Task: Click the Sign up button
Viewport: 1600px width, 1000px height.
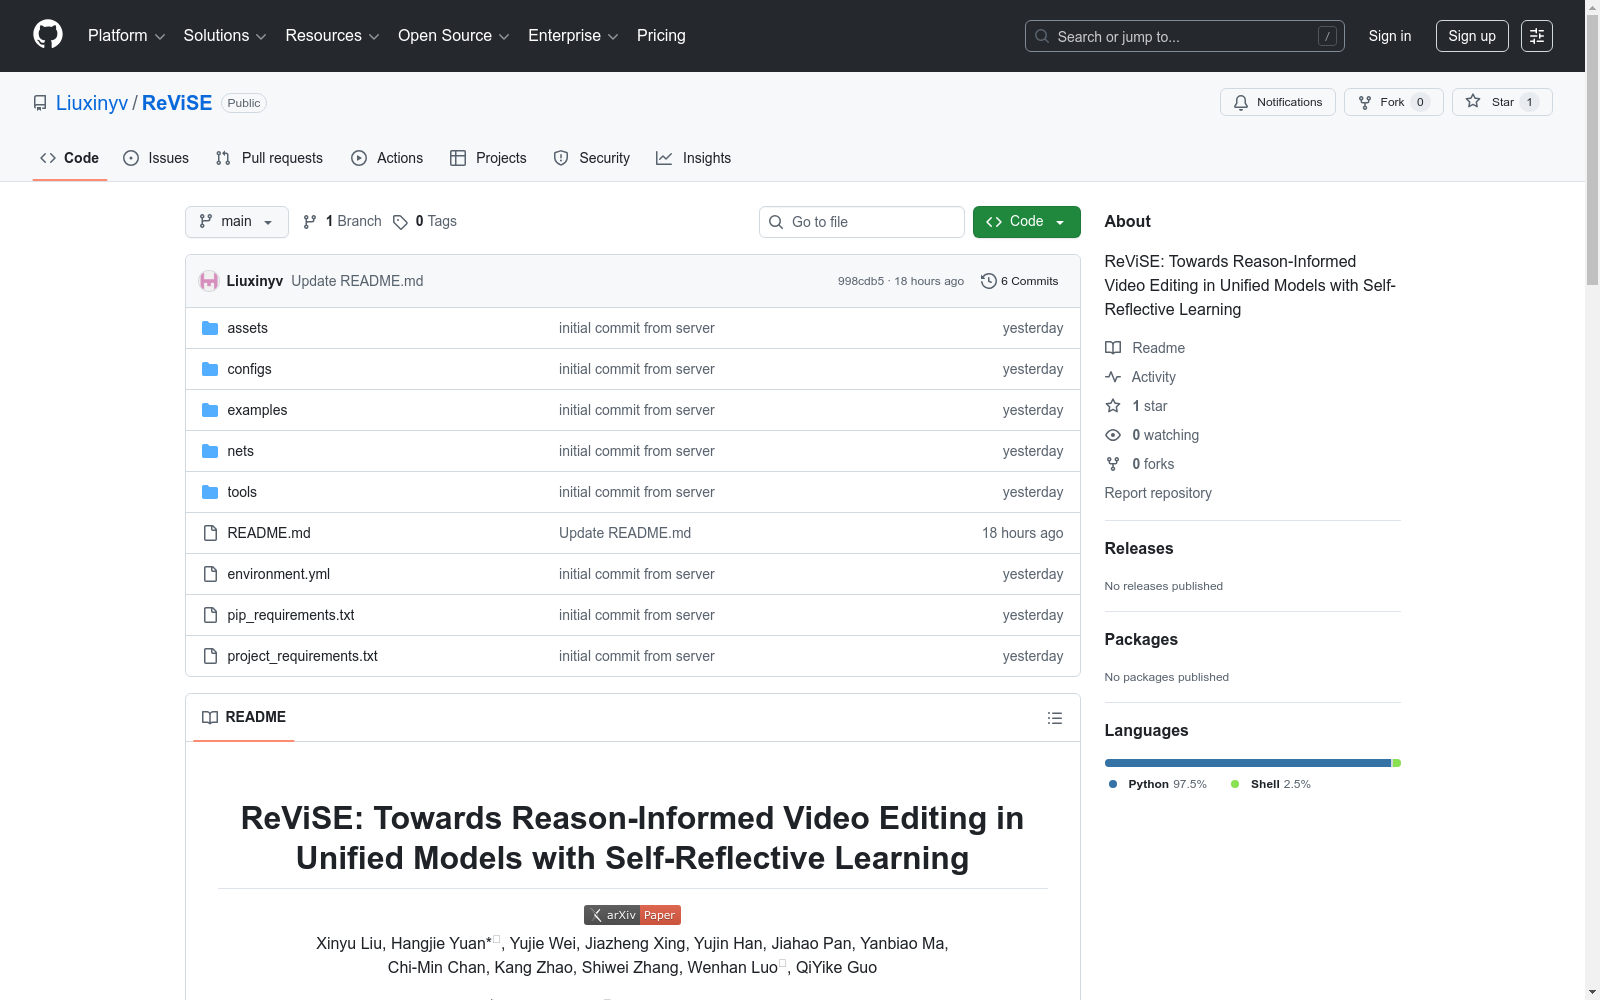Action: click(1472, 36)
